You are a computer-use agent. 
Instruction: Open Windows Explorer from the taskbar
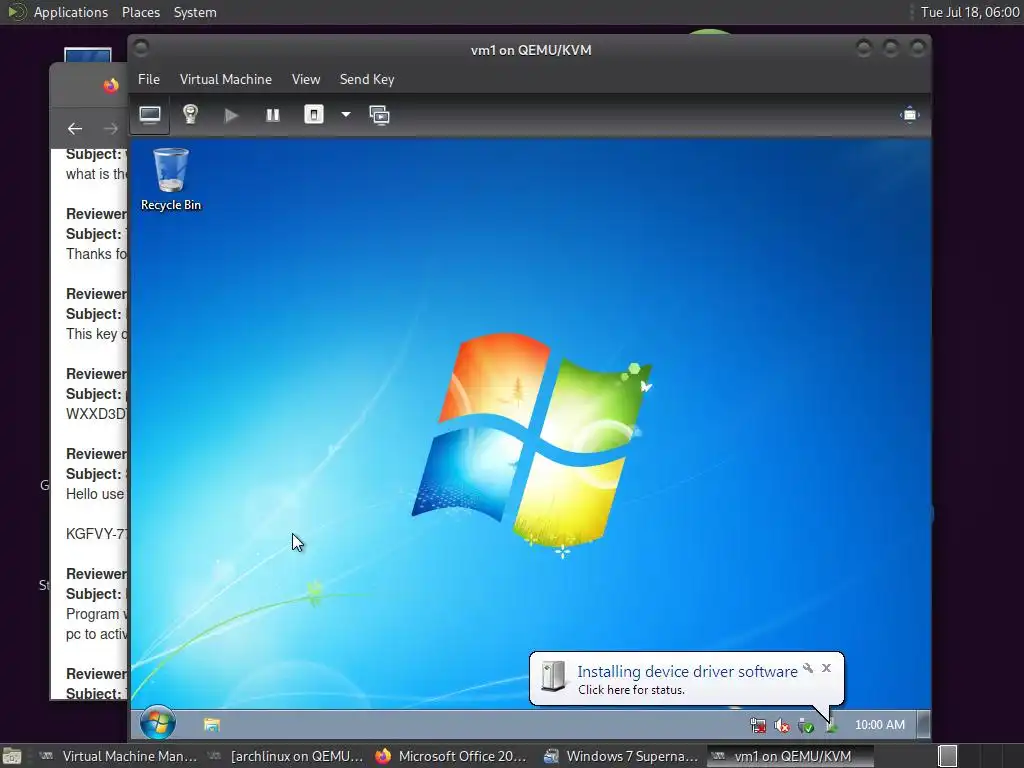click(212, 725)
